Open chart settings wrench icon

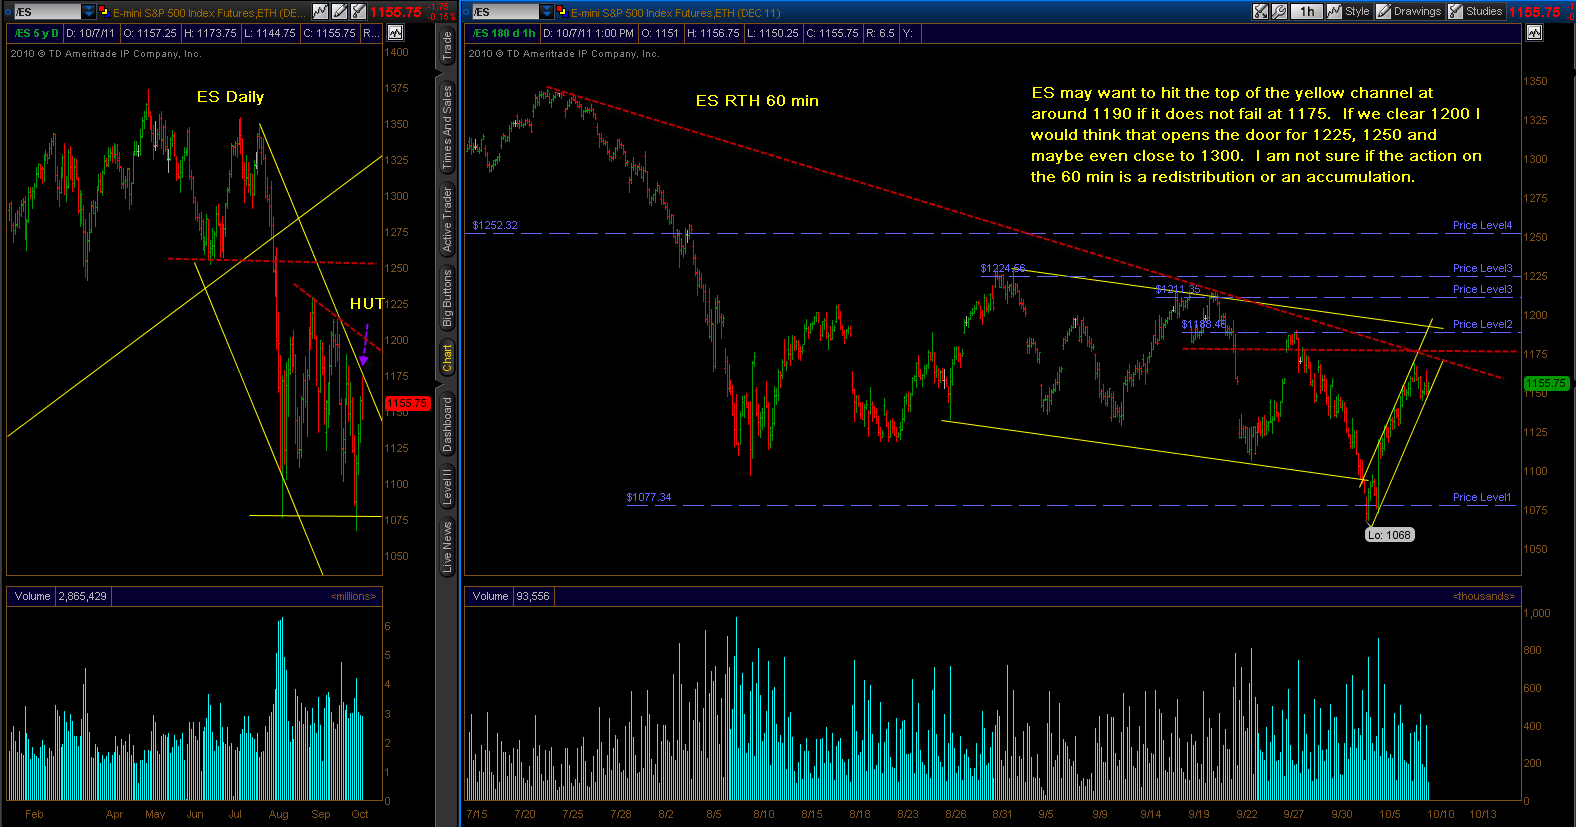(1279, 11)
